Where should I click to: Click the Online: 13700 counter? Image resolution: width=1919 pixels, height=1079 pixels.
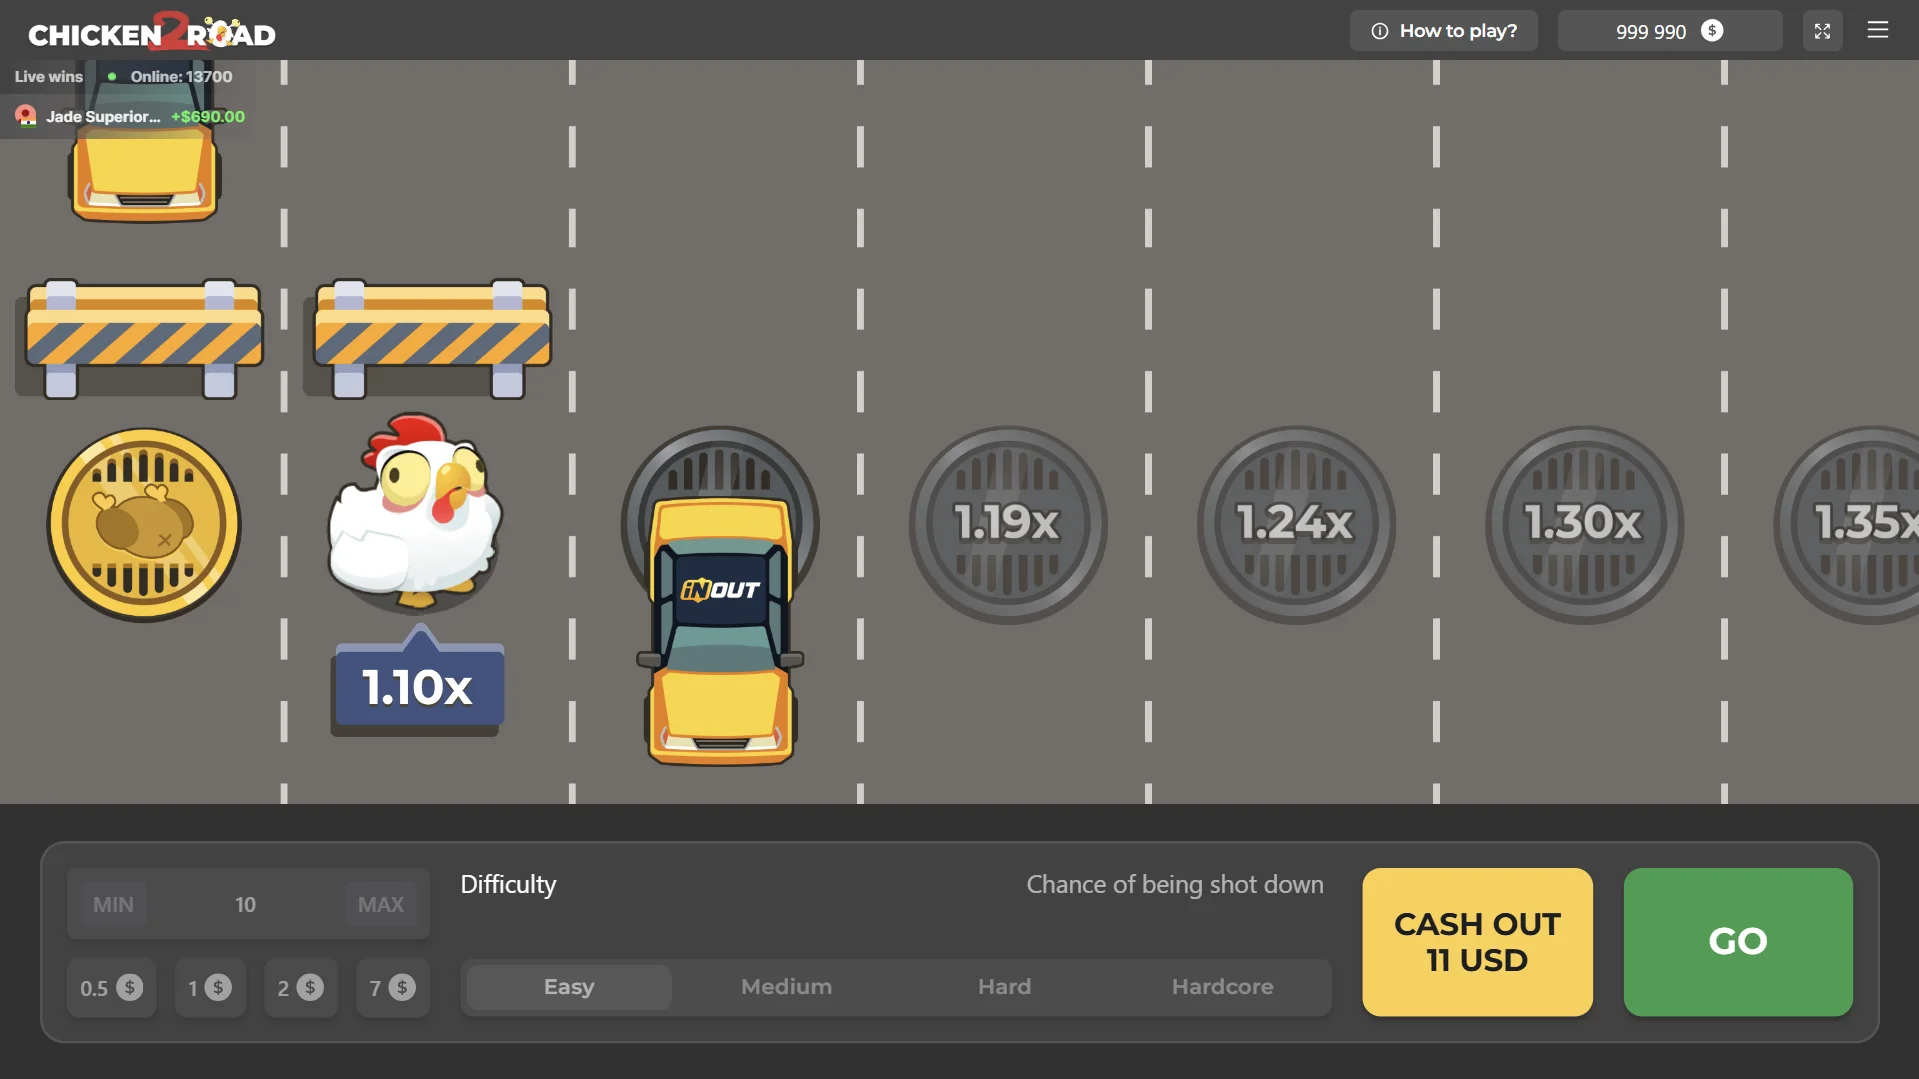181,77
